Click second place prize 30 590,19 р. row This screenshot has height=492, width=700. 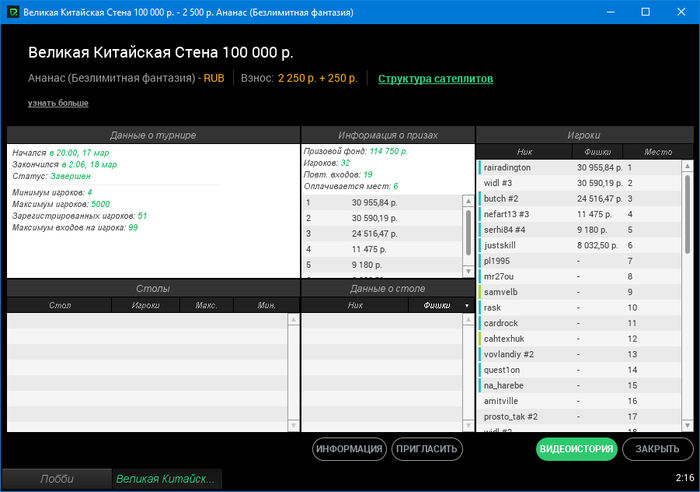(x=383, y=218)
